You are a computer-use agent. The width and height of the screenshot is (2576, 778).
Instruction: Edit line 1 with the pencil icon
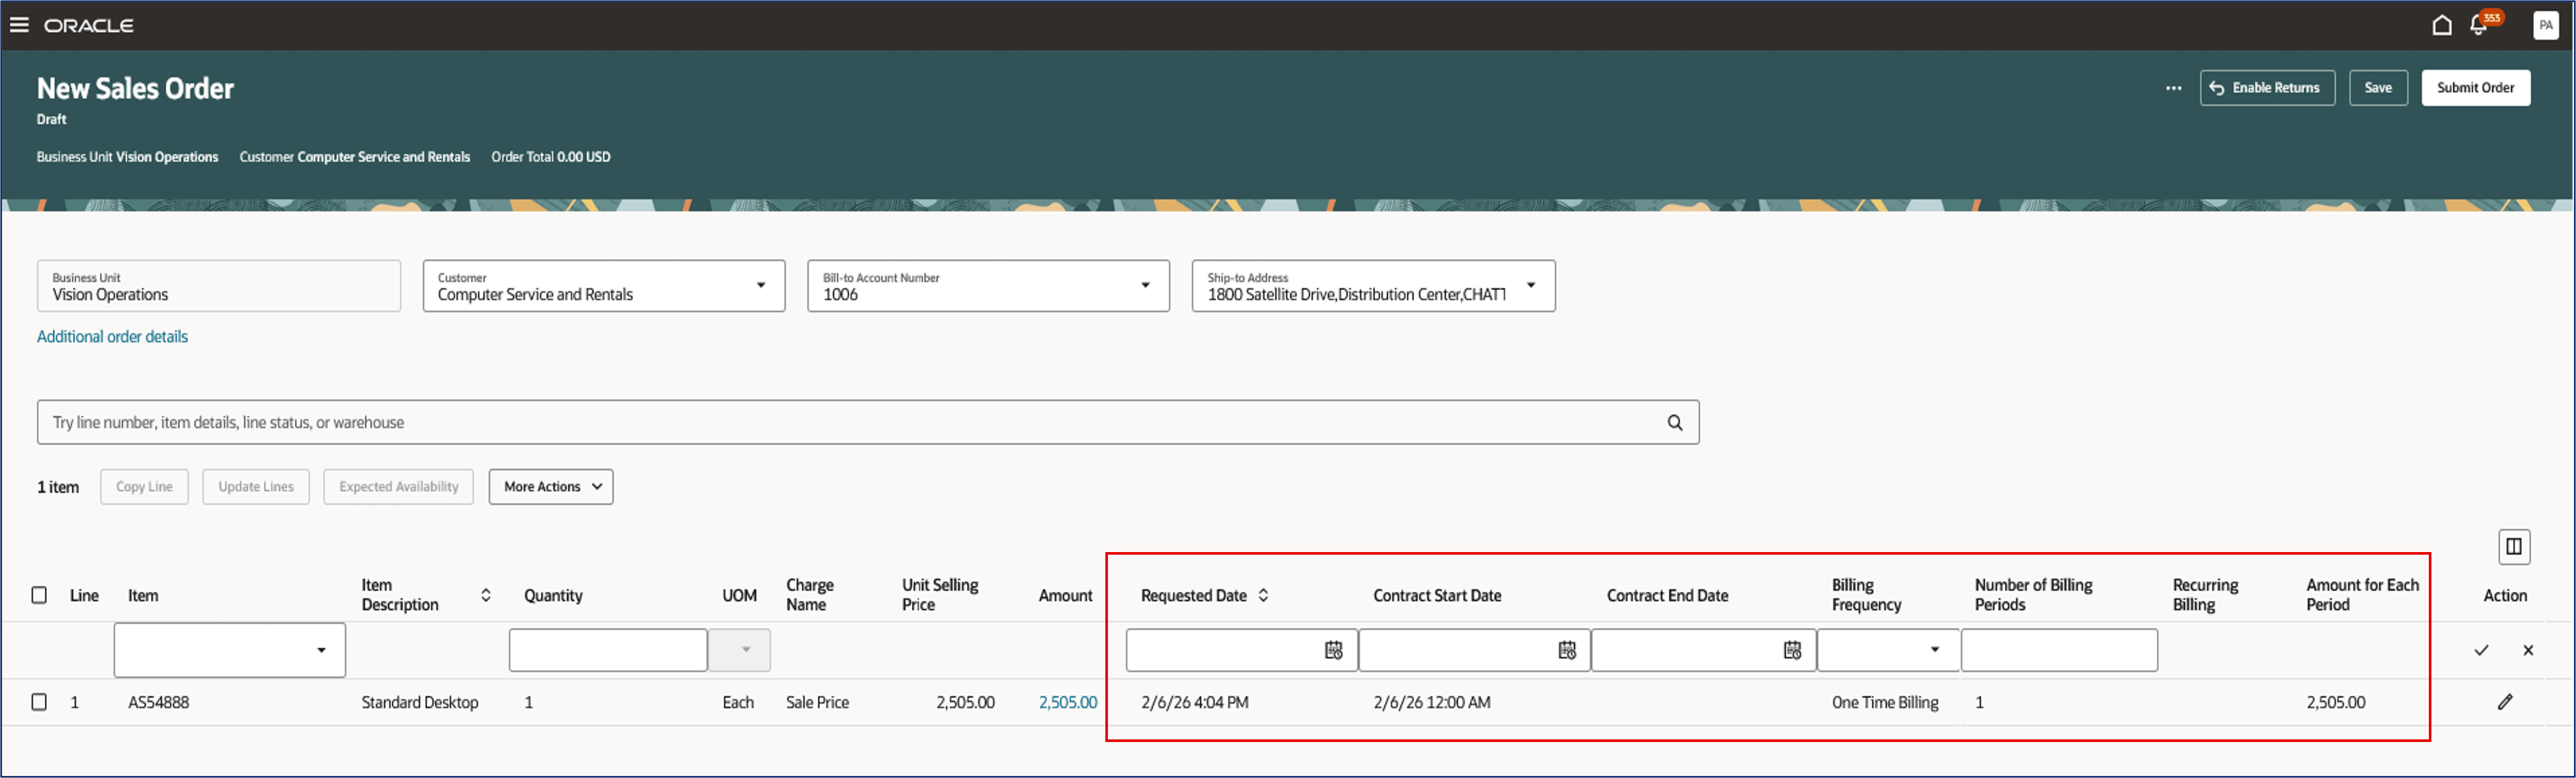pos(2505,701)
